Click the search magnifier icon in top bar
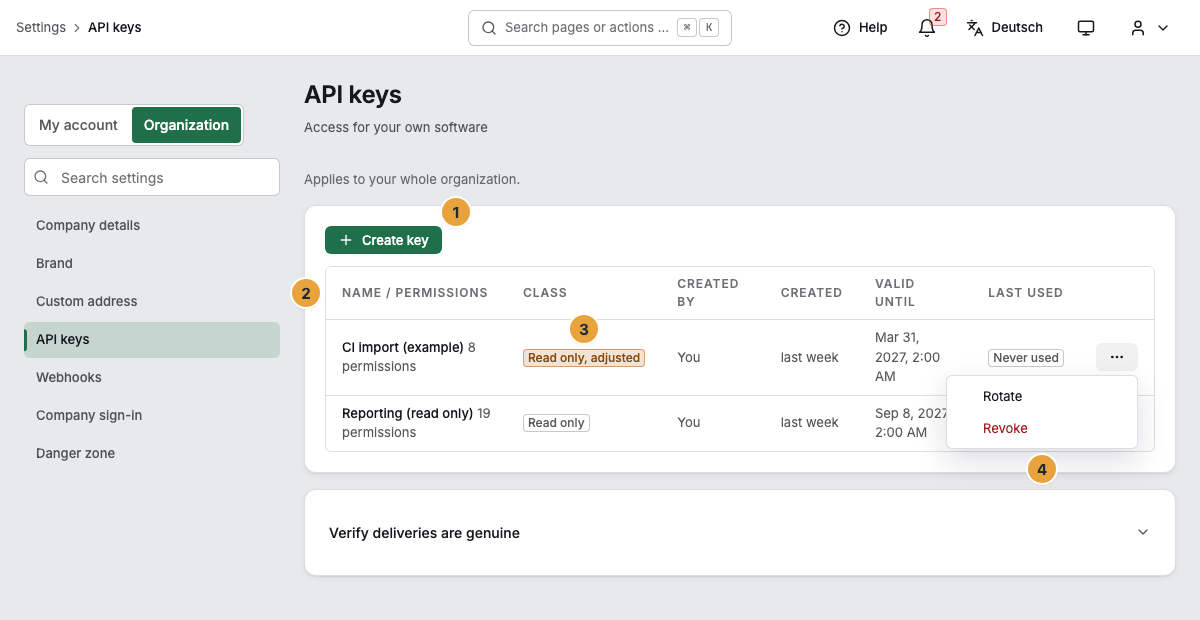Screen dimensions: 1200x620 tap(489, 28)
